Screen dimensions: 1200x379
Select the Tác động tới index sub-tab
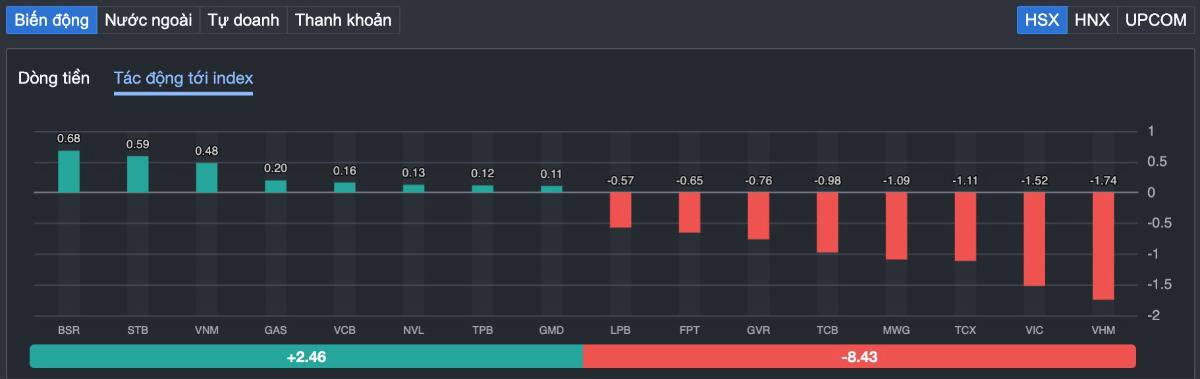(183, 78)
